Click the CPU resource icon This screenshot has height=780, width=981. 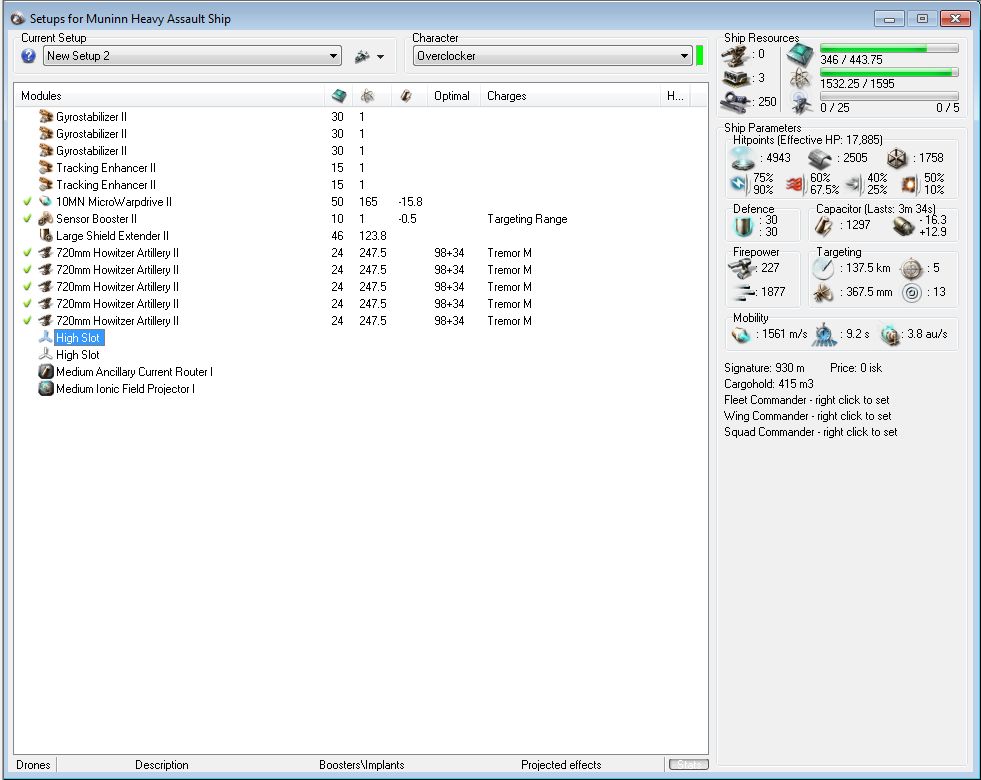800,56
